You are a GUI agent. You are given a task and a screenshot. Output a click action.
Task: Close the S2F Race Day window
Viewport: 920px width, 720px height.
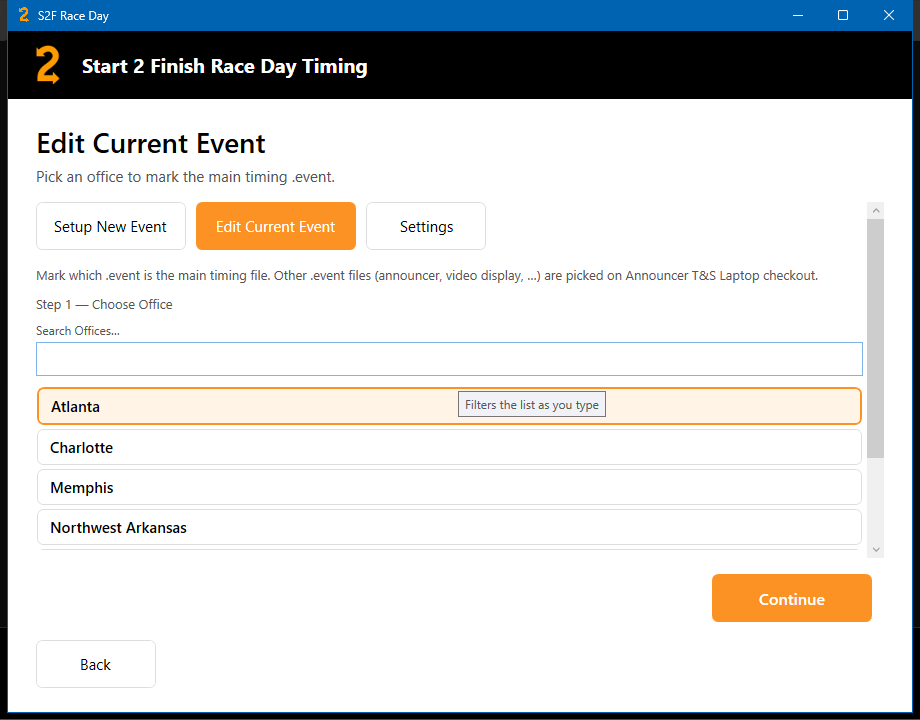pos(889,15)
